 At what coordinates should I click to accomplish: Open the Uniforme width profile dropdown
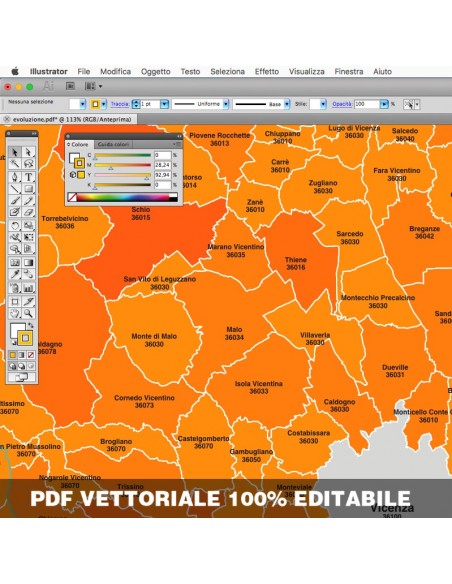[226, 104]
